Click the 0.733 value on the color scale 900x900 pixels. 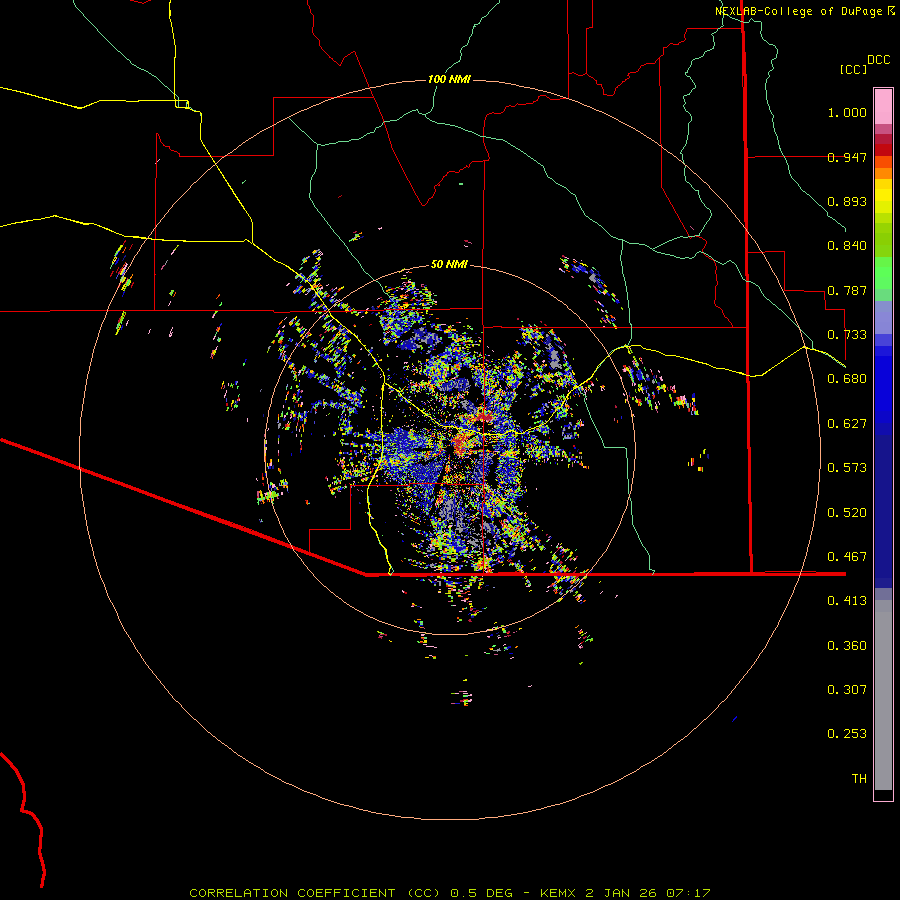[847, 335]
